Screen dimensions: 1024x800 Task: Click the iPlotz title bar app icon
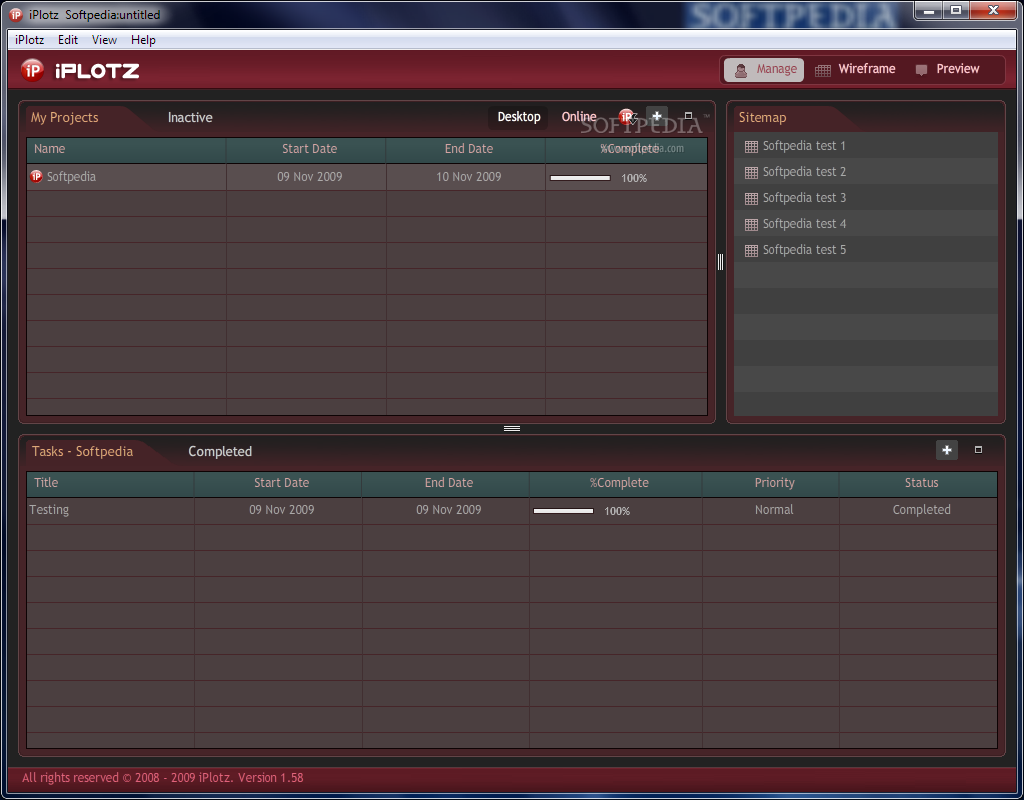[16, 14]
